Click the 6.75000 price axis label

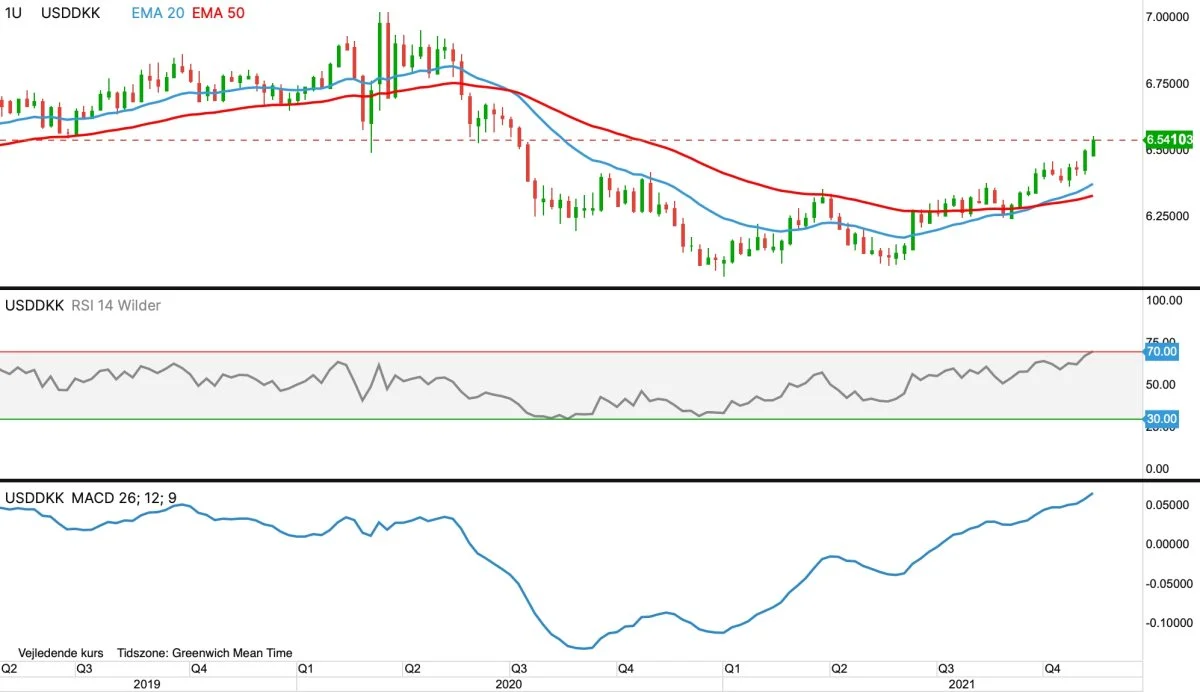(x=1171, y=85)
